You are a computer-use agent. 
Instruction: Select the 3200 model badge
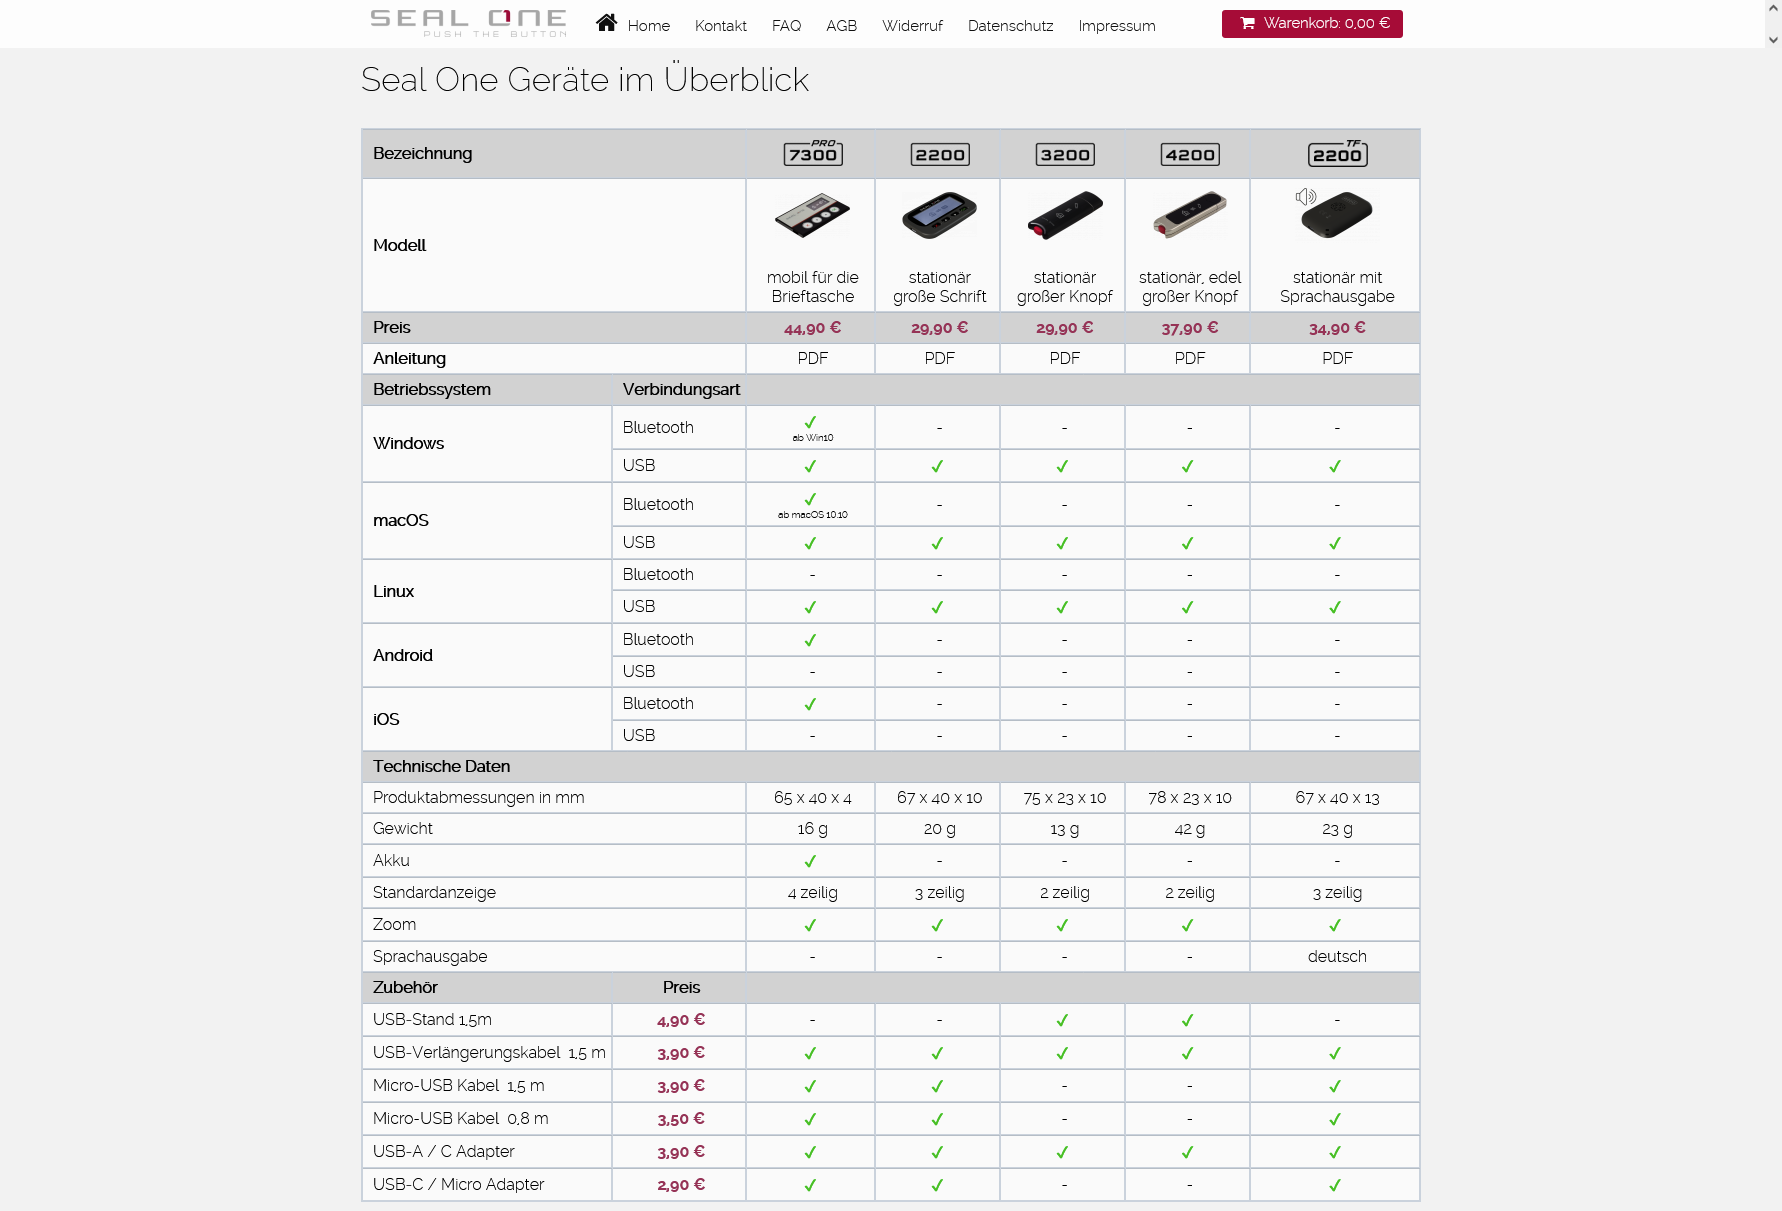point(1065,154)
